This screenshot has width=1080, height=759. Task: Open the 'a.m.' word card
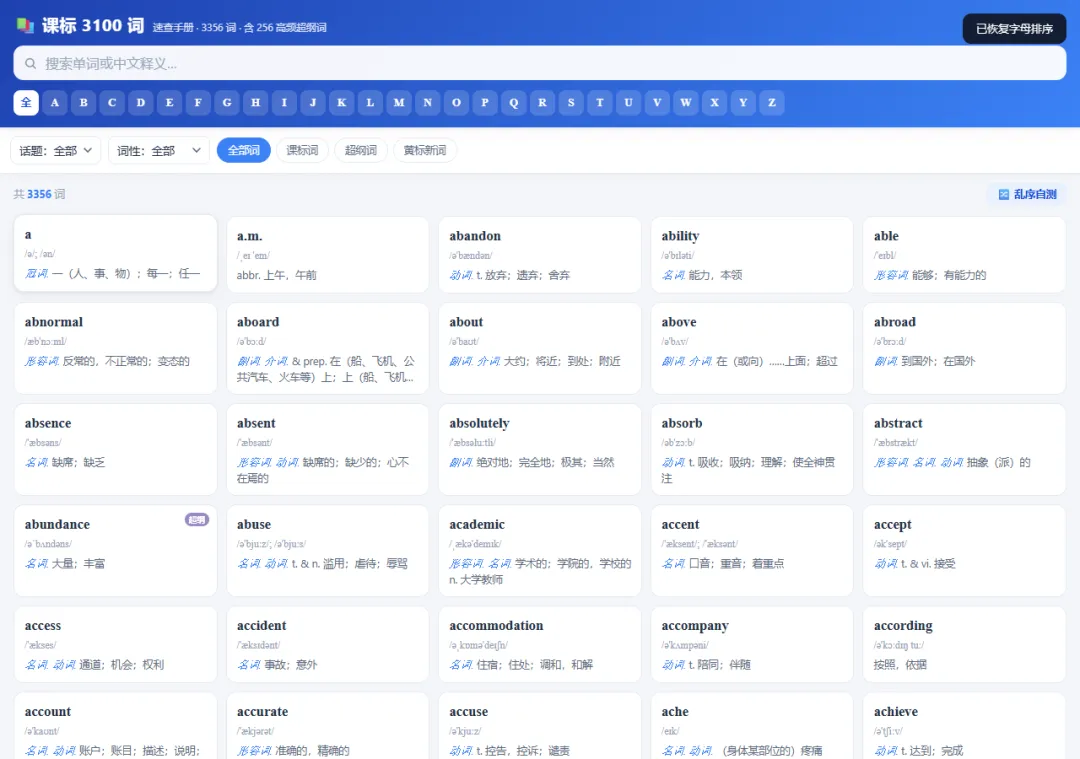(x=328, y=255)
